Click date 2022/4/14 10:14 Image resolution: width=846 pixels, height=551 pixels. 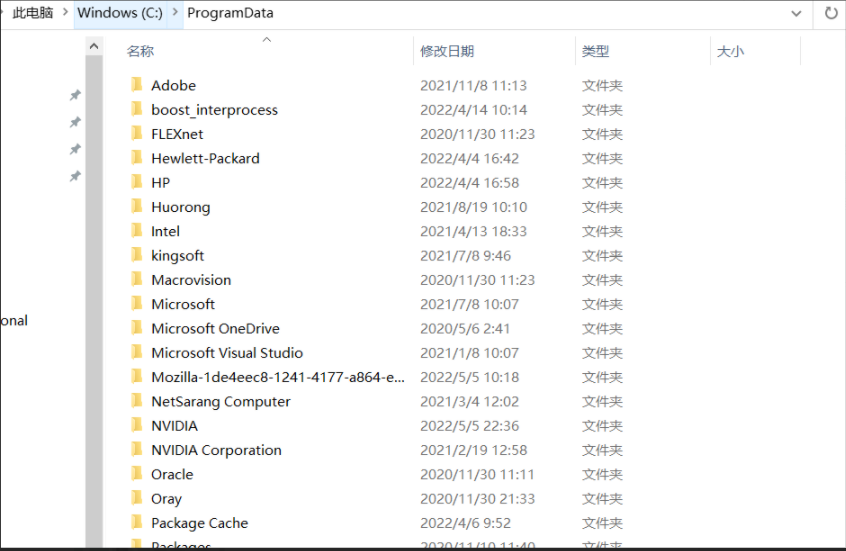click(473, 110)
